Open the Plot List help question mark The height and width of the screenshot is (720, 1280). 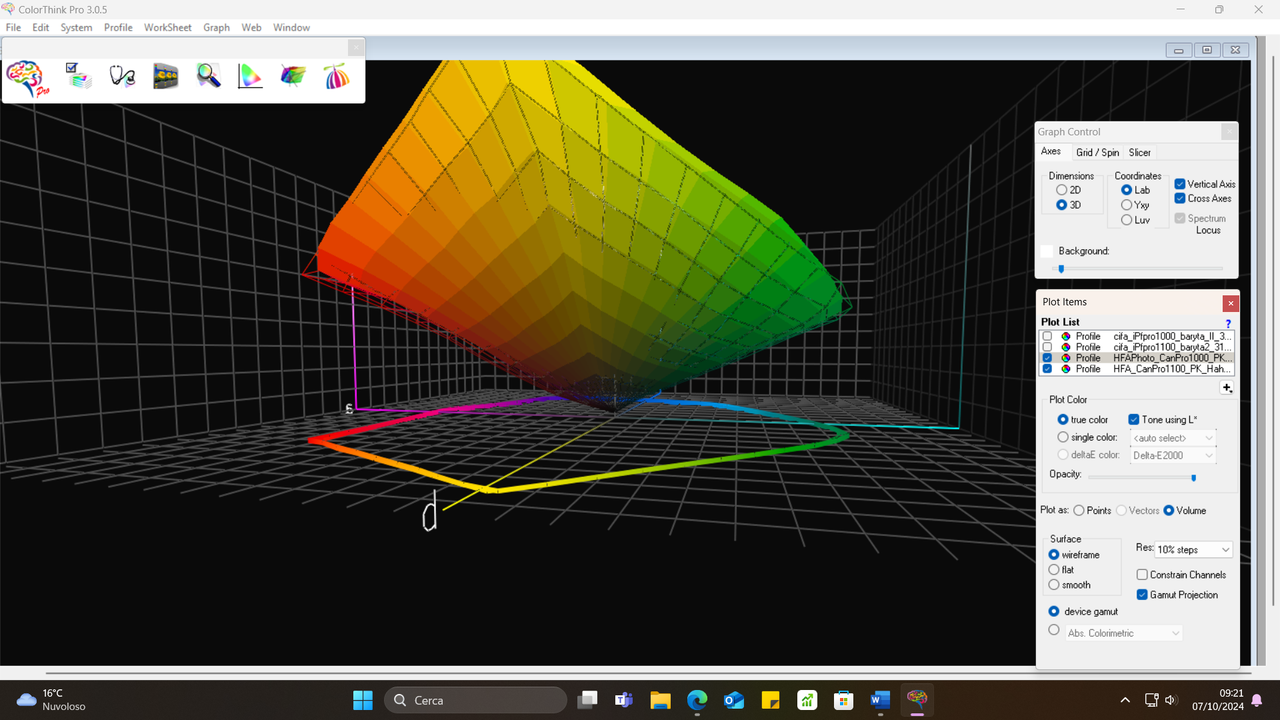[x=1228, y=323]
